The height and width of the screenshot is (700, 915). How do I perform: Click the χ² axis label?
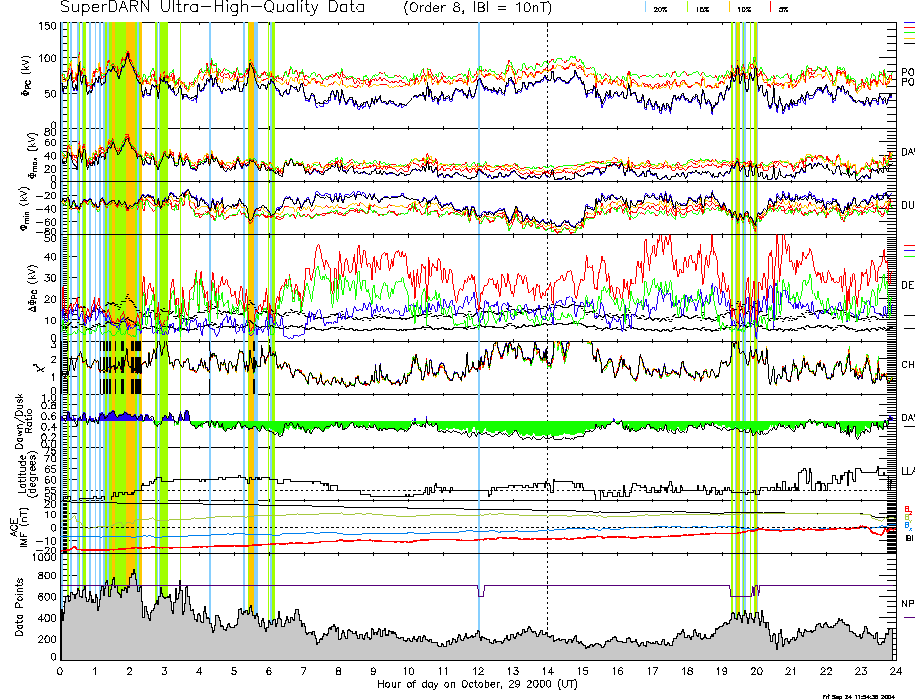click(37, 368)
